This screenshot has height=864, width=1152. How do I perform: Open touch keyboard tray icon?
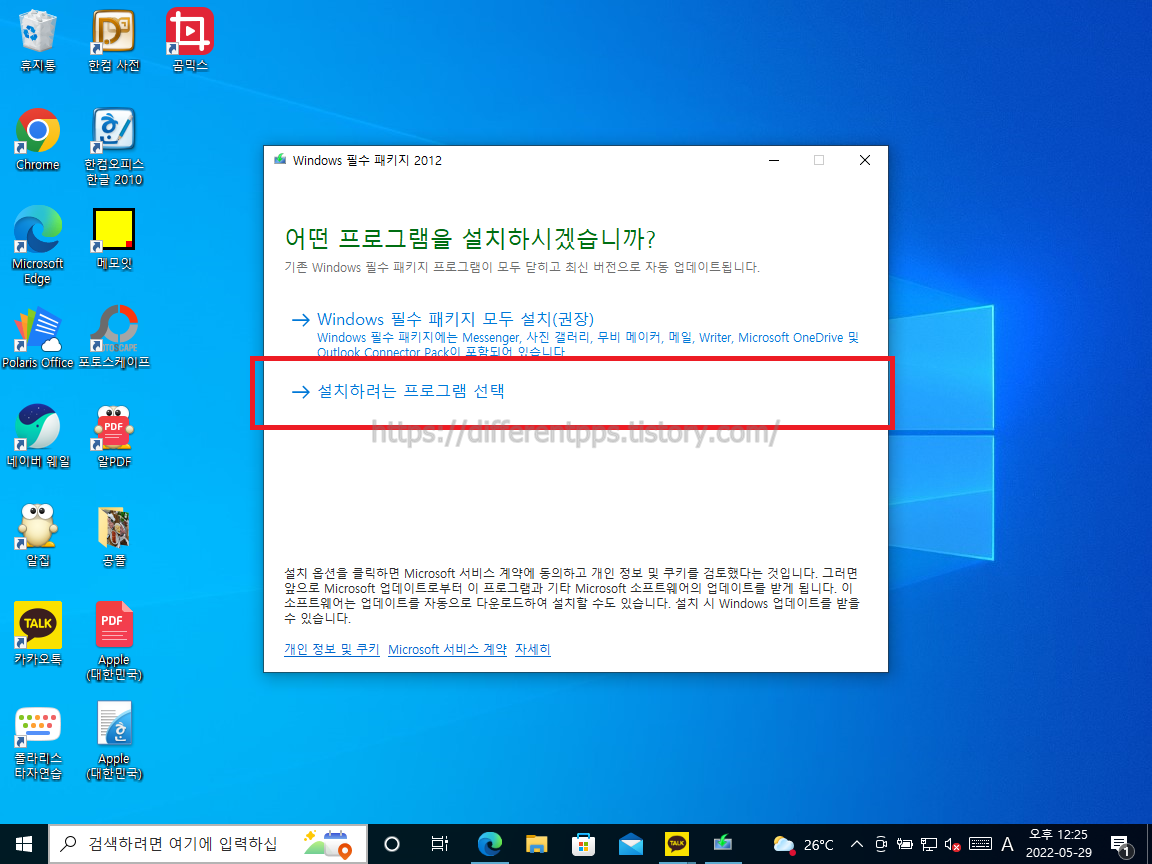(980, 844)
